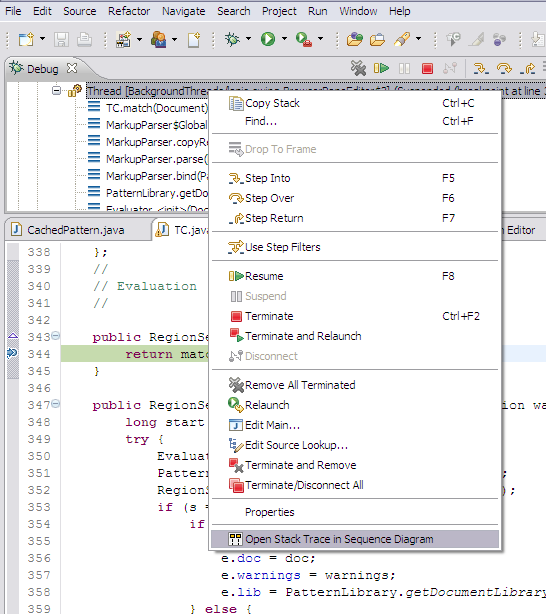This screenshot has height=614, width=546.
Task: Open the Refactor menu
Action: click(129, 11)
